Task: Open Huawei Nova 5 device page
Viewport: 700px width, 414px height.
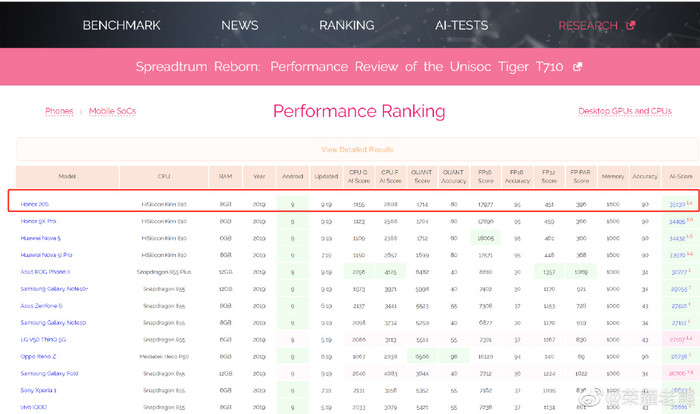Action: (x=41, y=238)
